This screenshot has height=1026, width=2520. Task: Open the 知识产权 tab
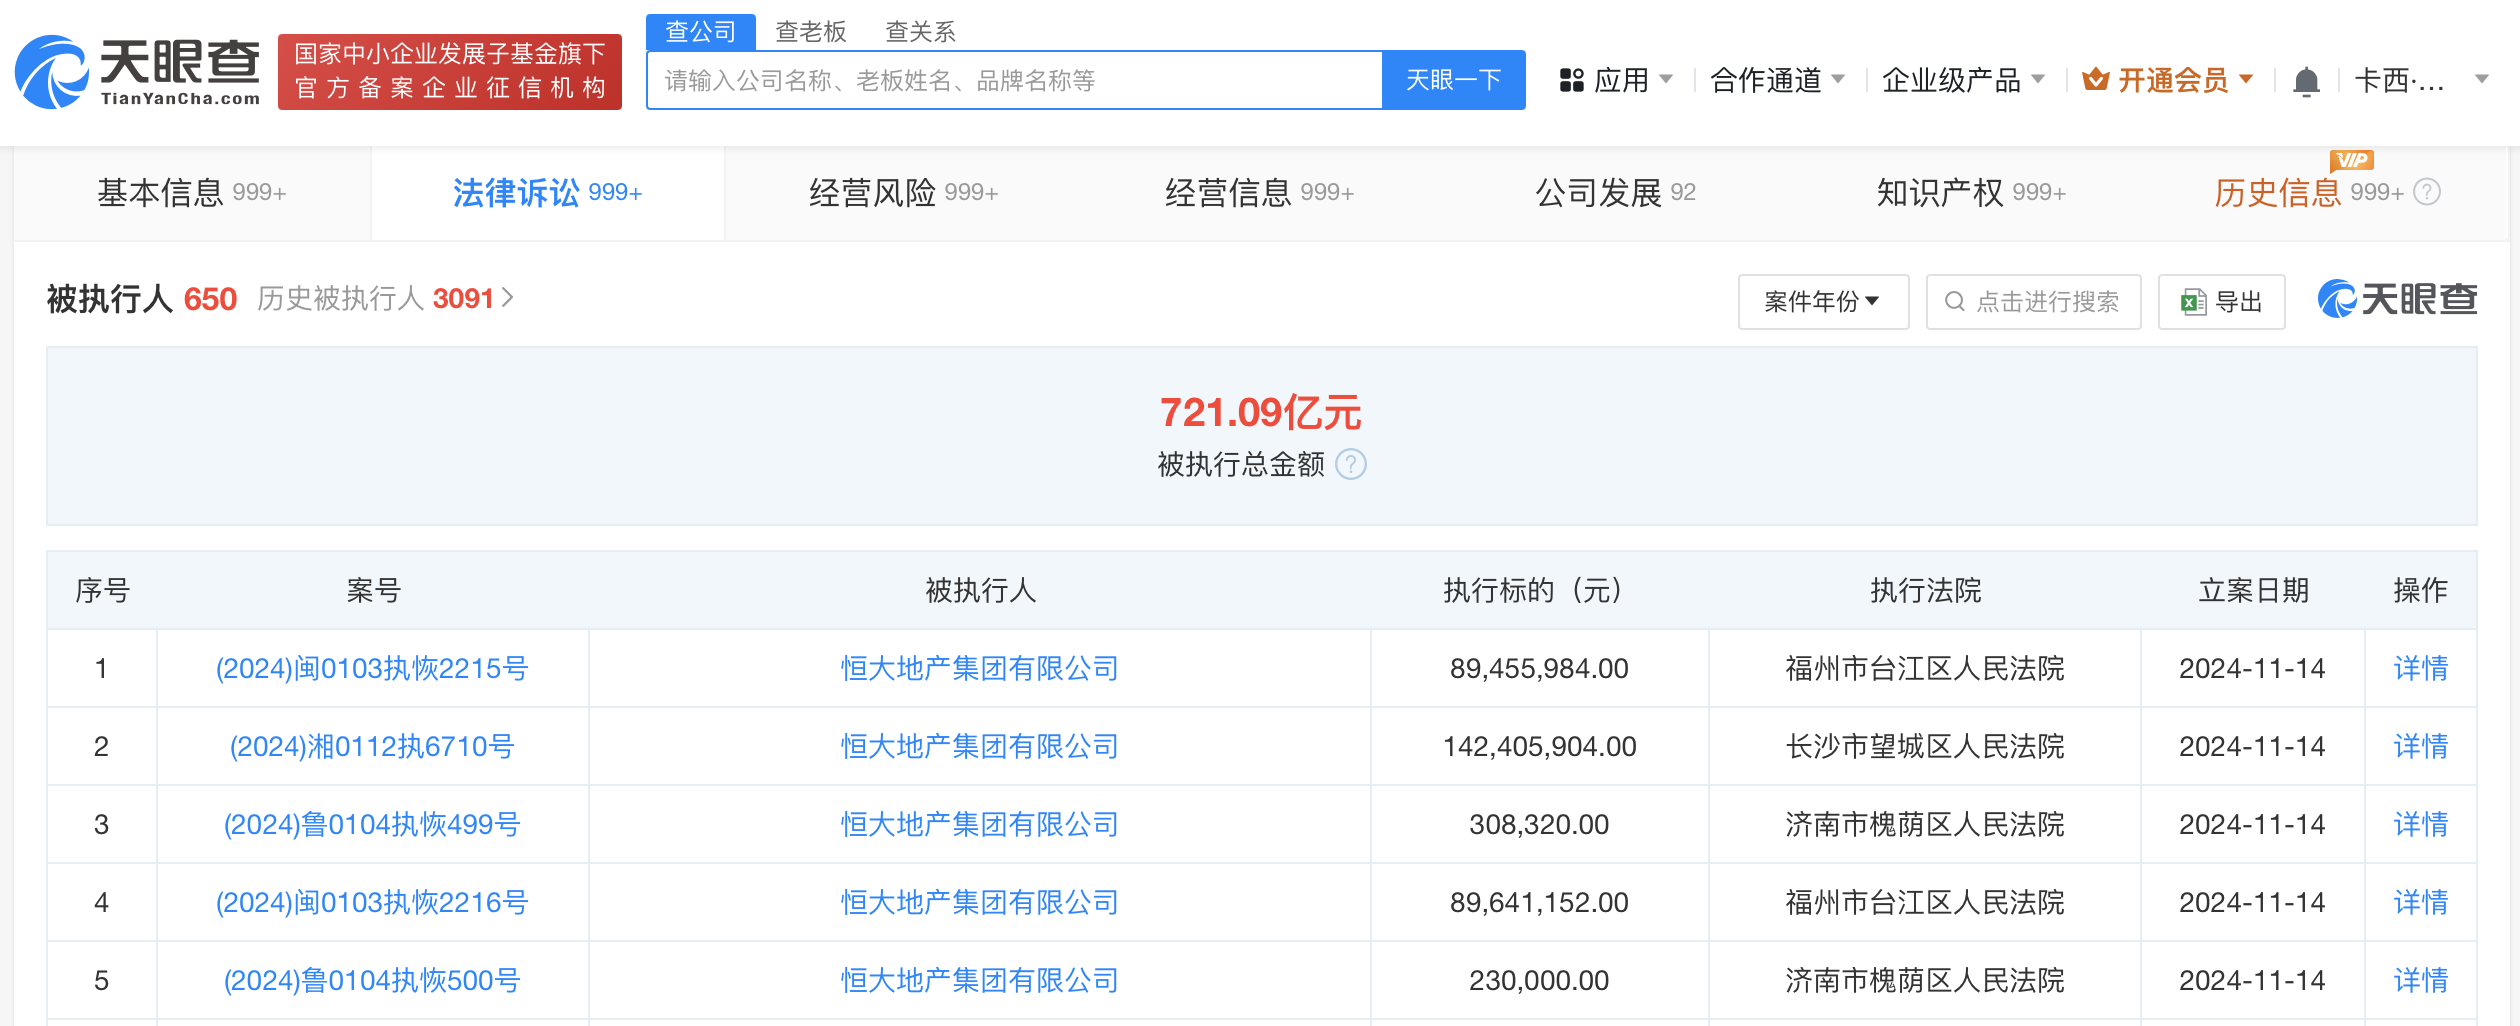pyautogui.click(x=1968, y=192)
